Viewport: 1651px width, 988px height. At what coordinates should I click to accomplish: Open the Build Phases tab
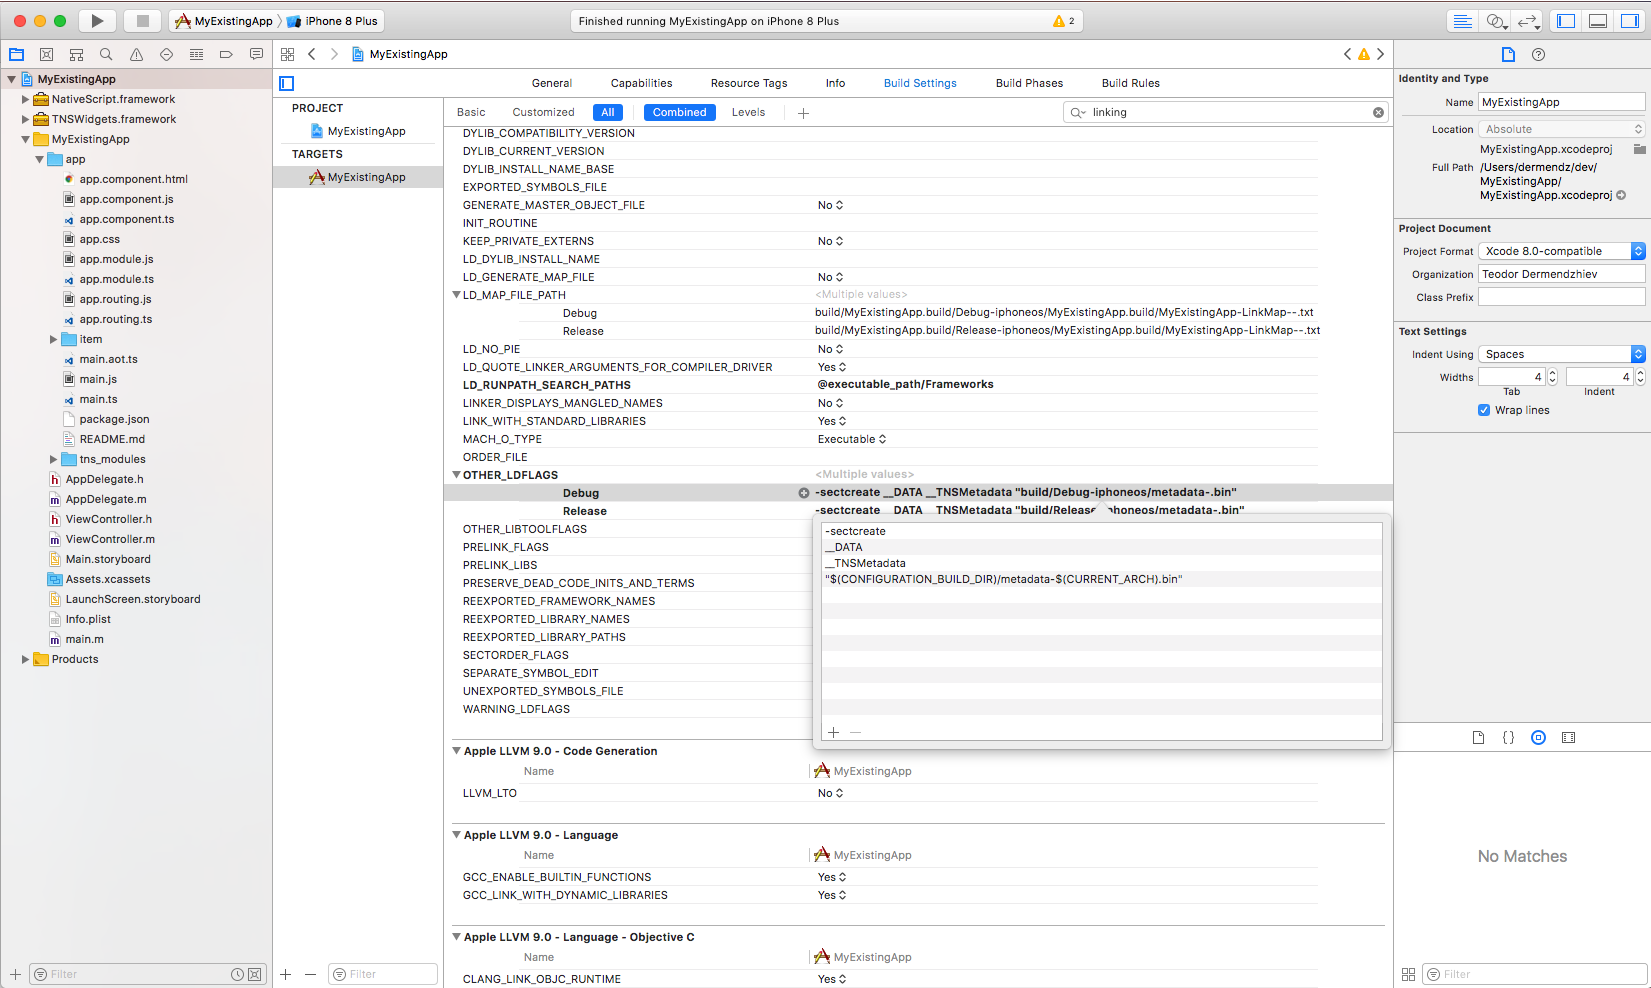click(x=1029, y=83)
